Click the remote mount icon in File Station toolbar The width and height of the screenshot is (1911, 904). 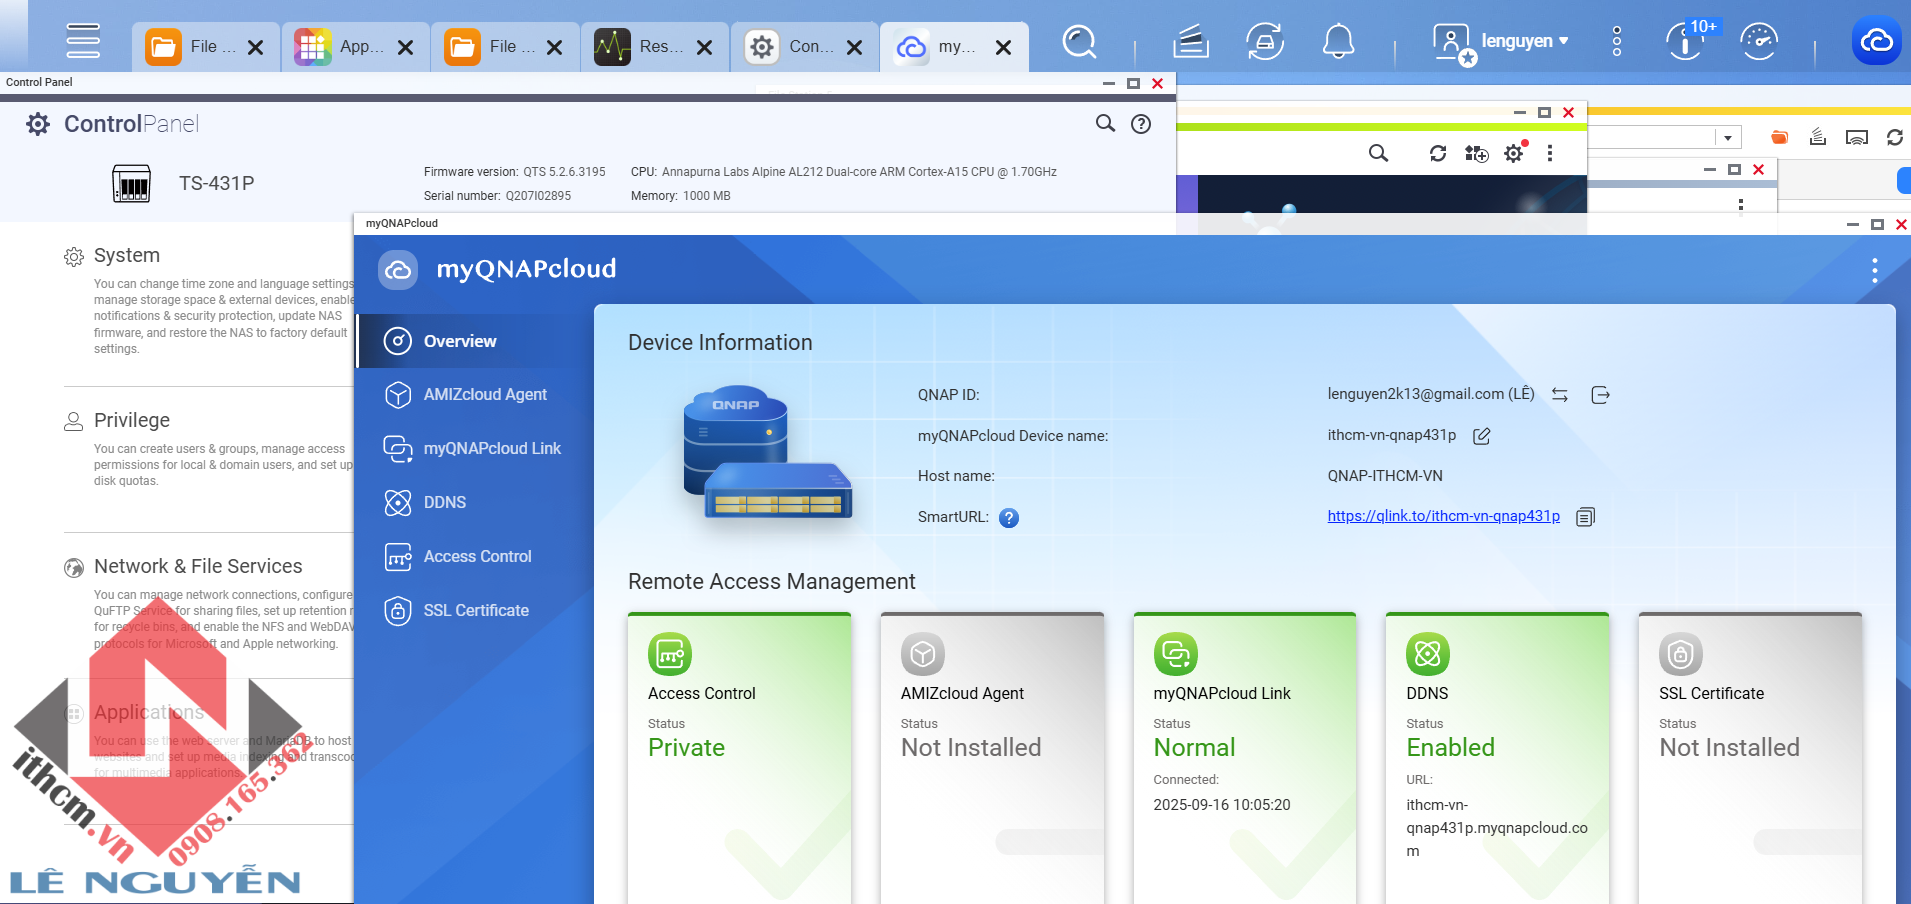coord(1856,137)
